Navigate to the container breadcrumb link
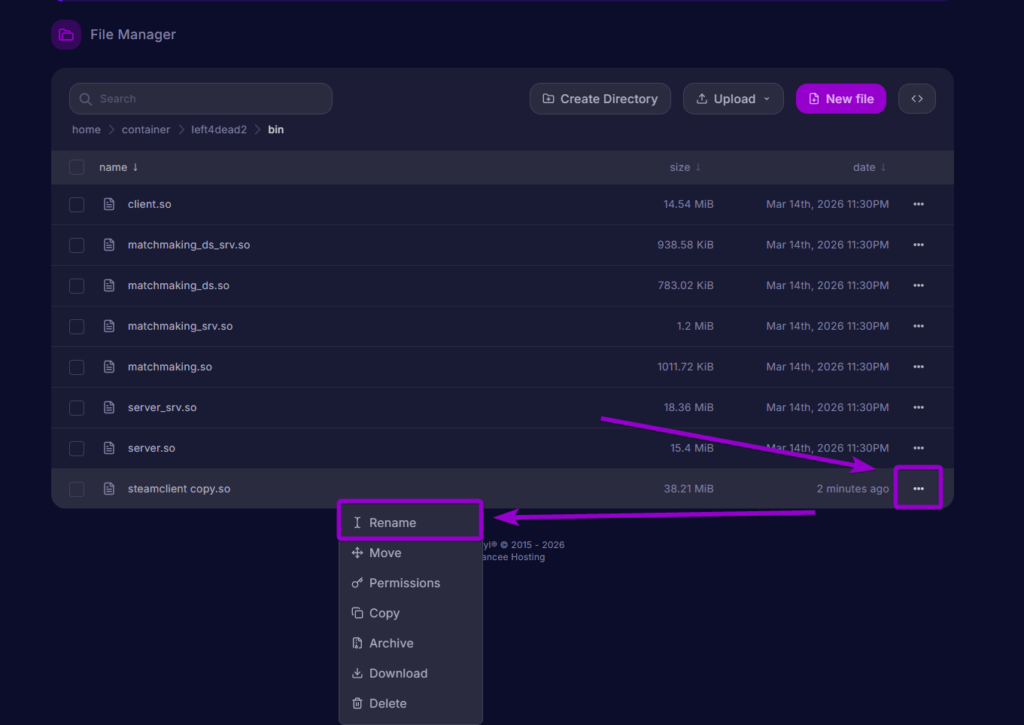 tap(146, 129)
